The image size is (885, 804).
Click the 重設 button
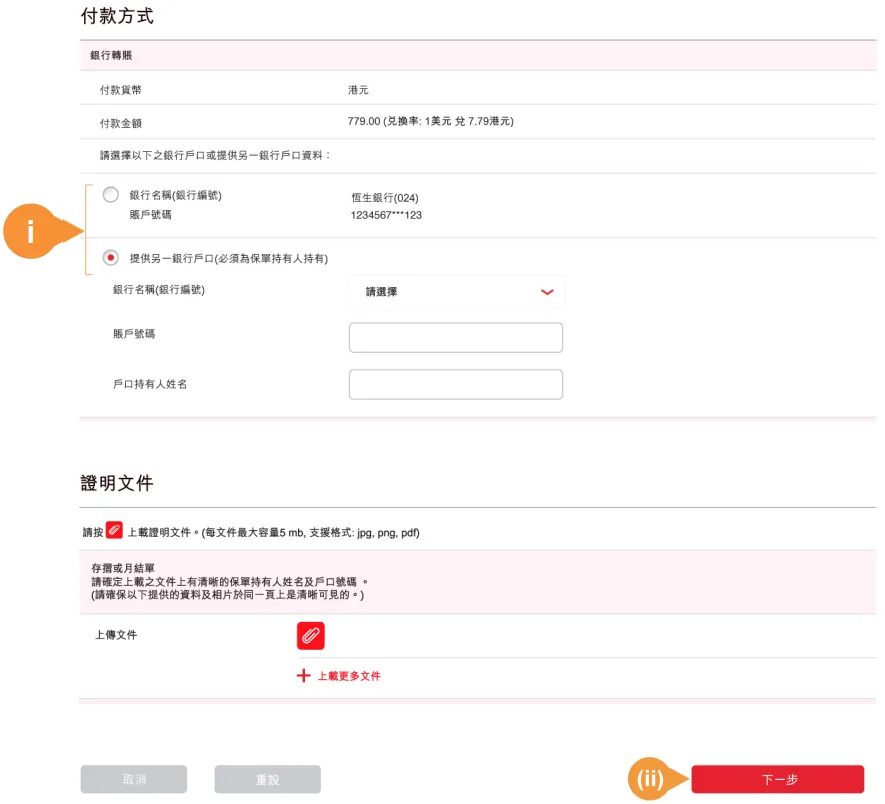coord(268,779)
